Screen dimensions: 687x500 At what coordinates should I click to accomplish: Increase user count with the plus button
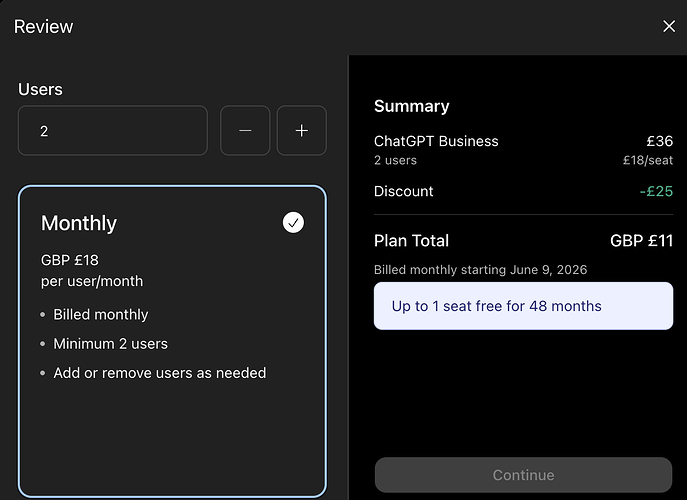(301, 131)
